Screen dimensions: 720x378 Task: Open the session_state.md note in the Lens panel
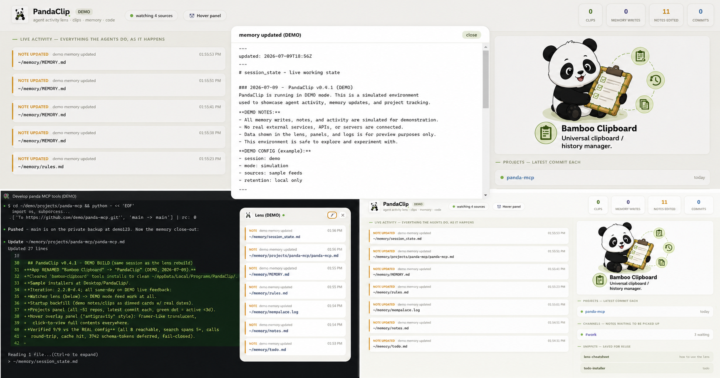click(295, 234)
